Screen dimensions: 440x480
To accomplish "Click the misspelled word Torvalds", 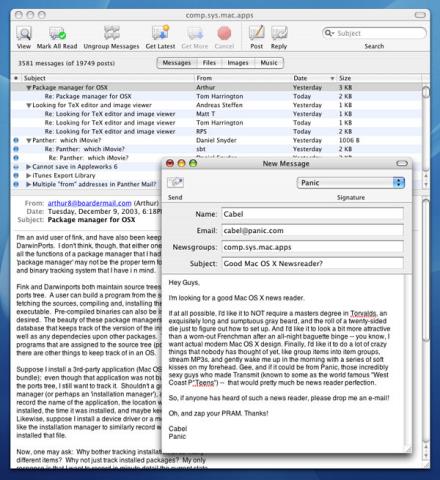I will 363,313.
